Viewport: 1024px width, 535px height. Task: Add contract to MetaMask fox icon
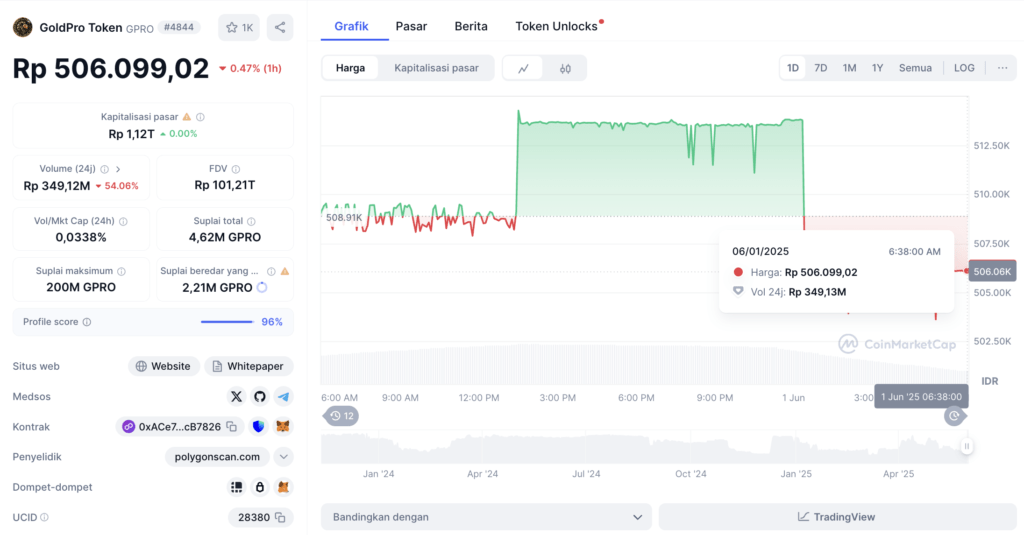283,427
